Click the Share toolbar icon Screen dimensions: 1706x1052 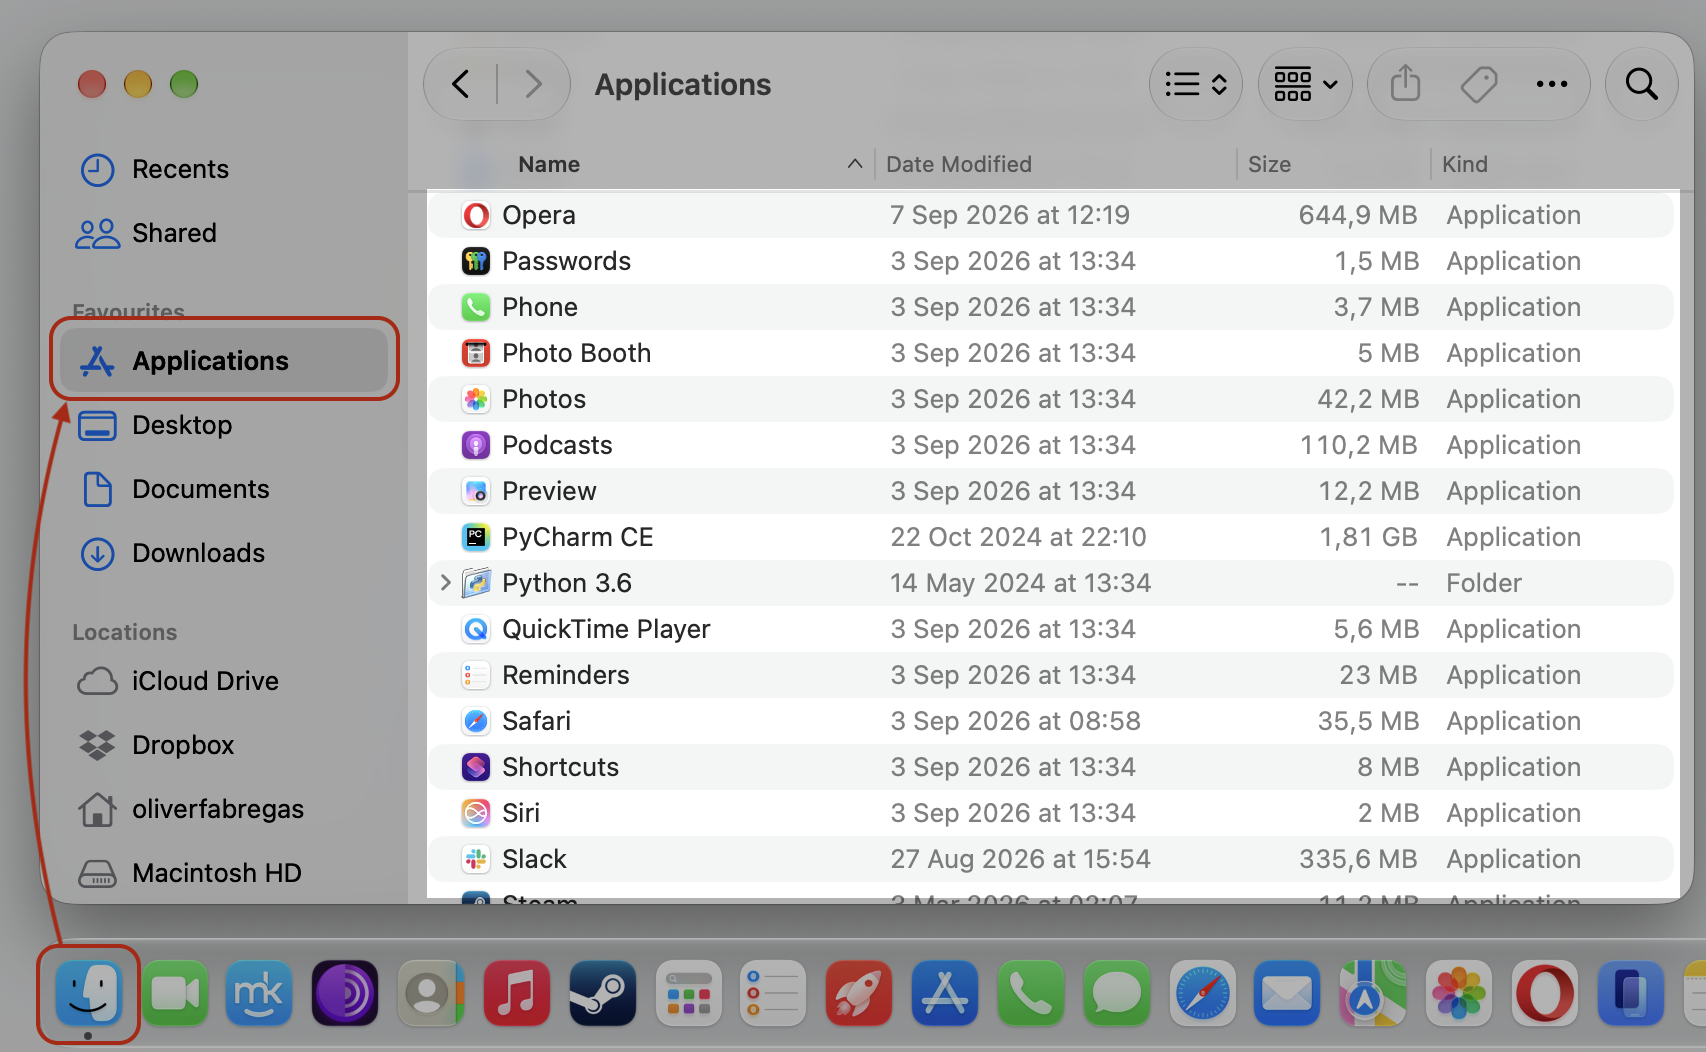click(1405, 84)
